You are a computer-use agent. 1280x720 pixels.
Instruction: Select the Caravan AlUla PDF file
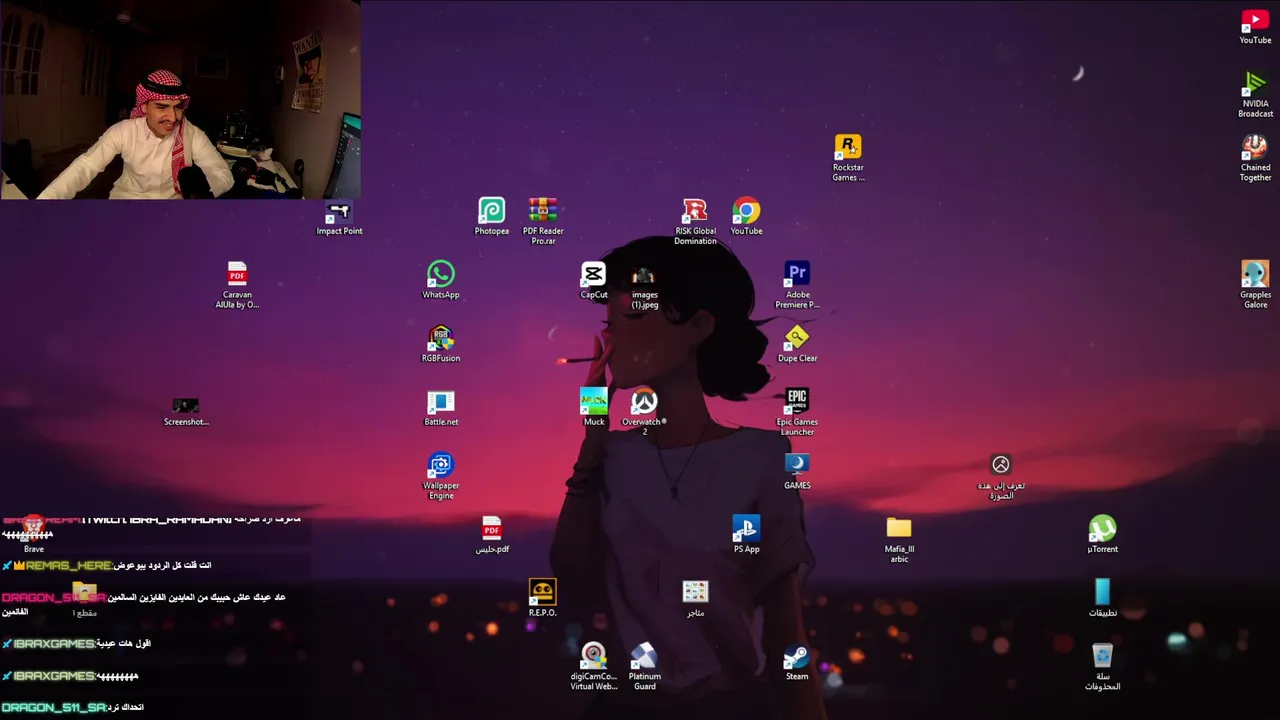tap(237, 285)
